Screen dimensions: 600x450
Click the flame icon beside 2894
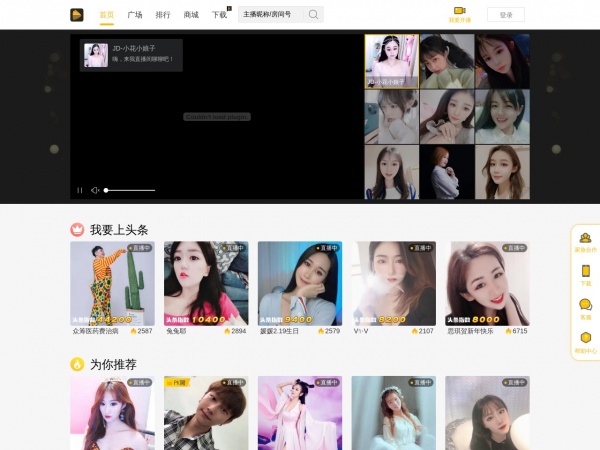click(227, 331)
